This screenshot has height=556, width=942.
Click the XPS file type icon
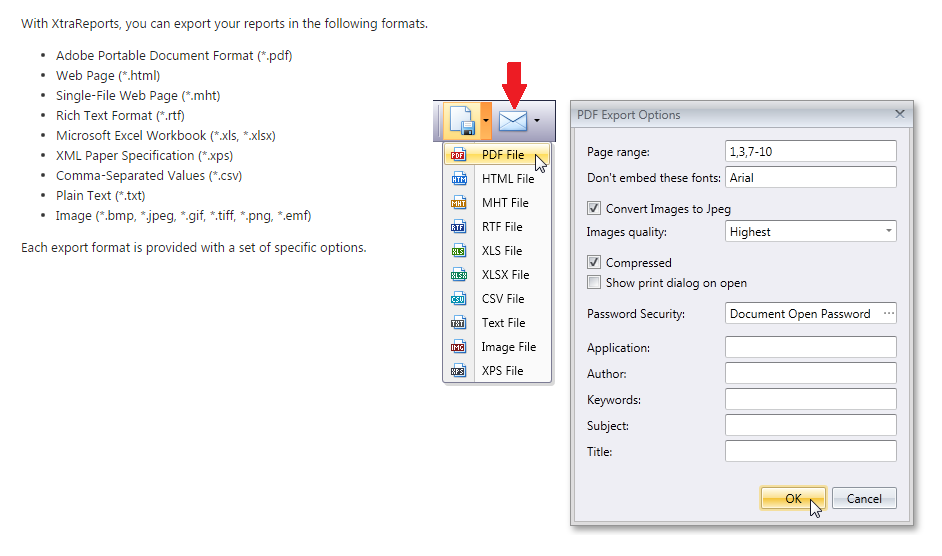point(458,371)
